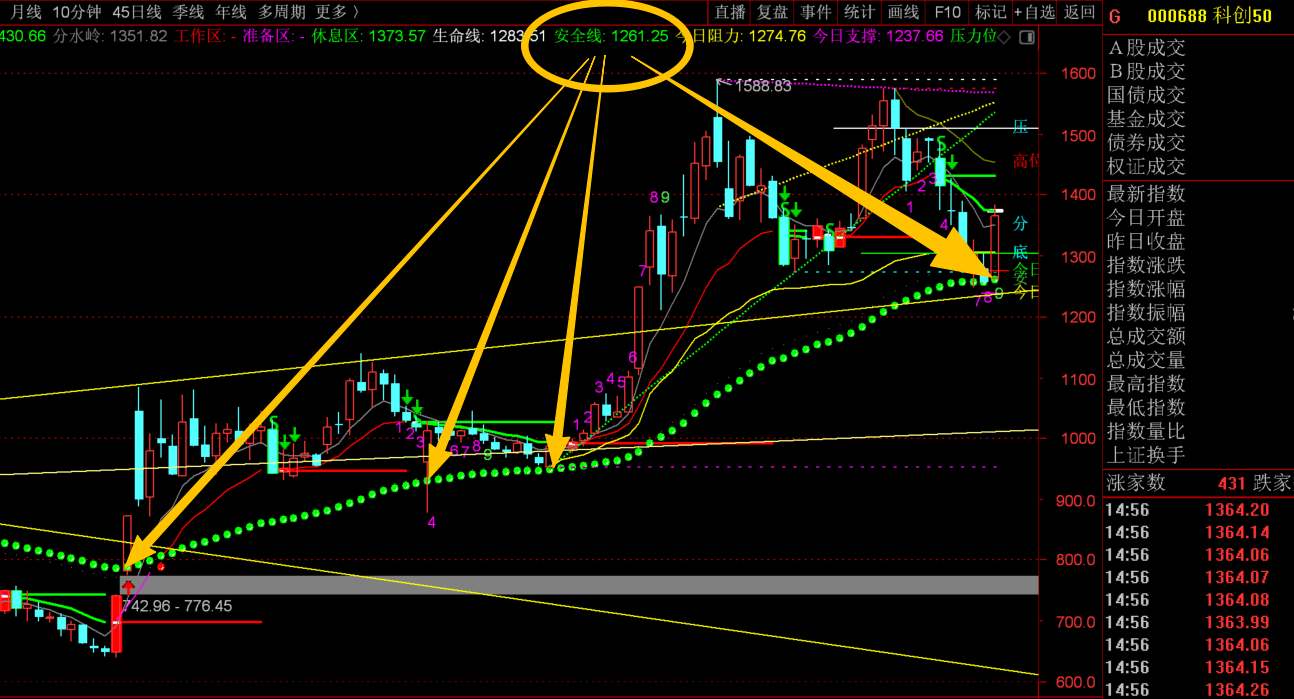Click the 今日开盘 row
Screen dimensions: 1294x699
(x=1146, y=218)
